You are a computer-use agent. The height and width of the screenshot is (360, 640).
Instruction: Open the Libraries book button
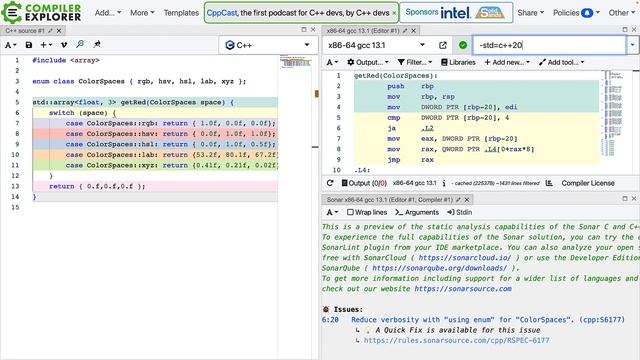[x=458, y=62]
